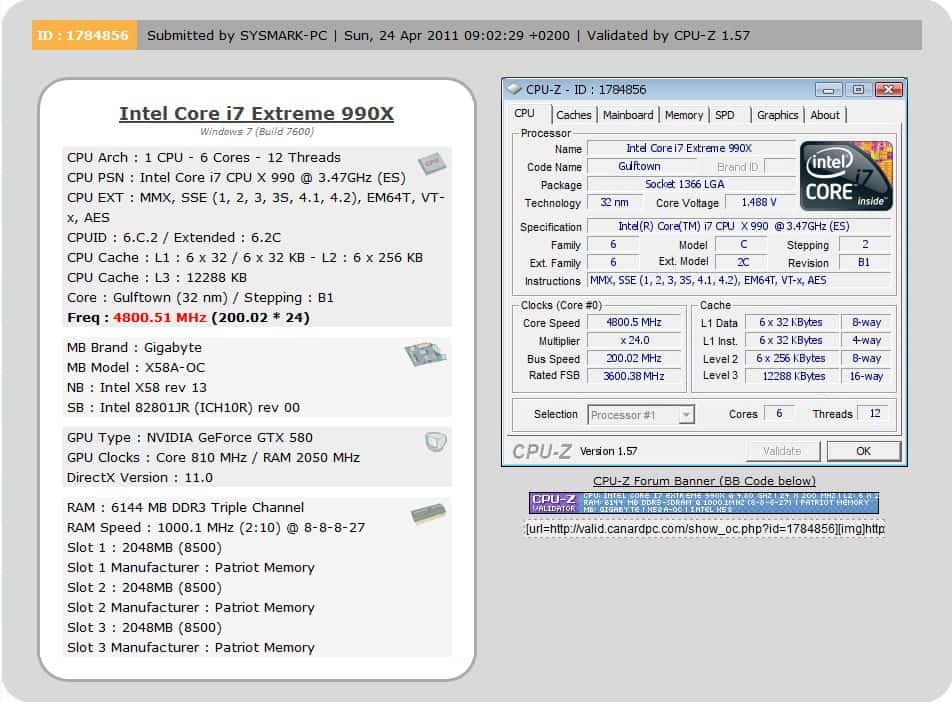Go to the SPD tab
The height and width of the screenshot is (702, 952).
pos(725,115)
